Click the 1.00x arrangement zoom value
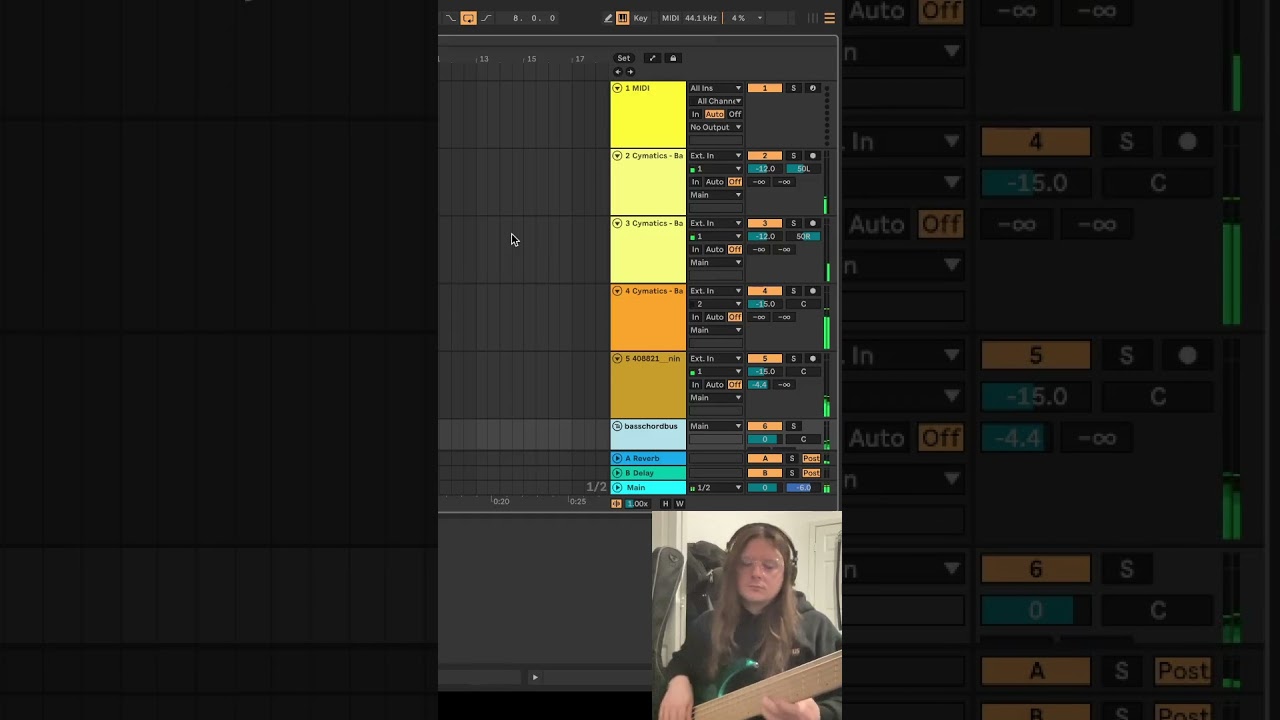Viewport: 1280px width, 720px height. pyautogui.click(x=638, y=504)
